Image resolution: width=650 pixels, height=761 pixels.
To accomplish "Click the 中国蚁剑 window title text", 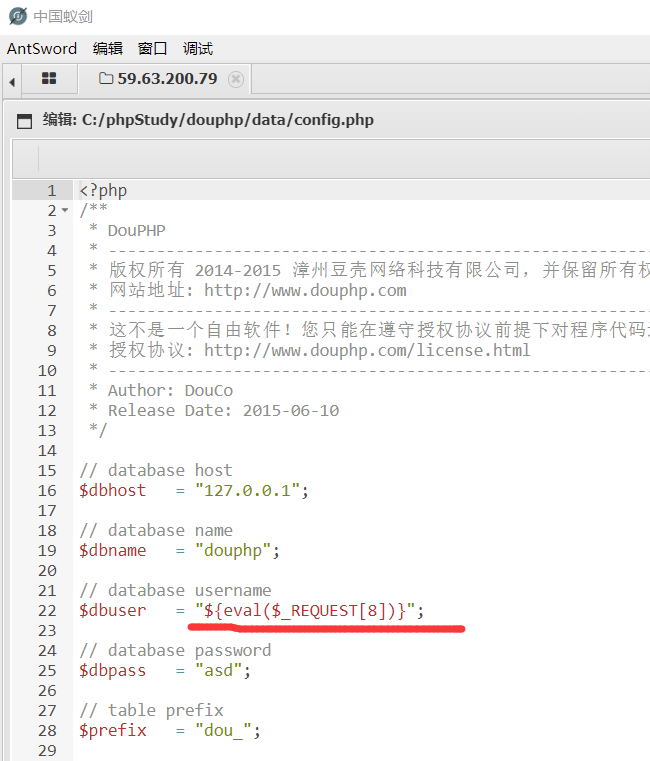I will coord(63,17).
